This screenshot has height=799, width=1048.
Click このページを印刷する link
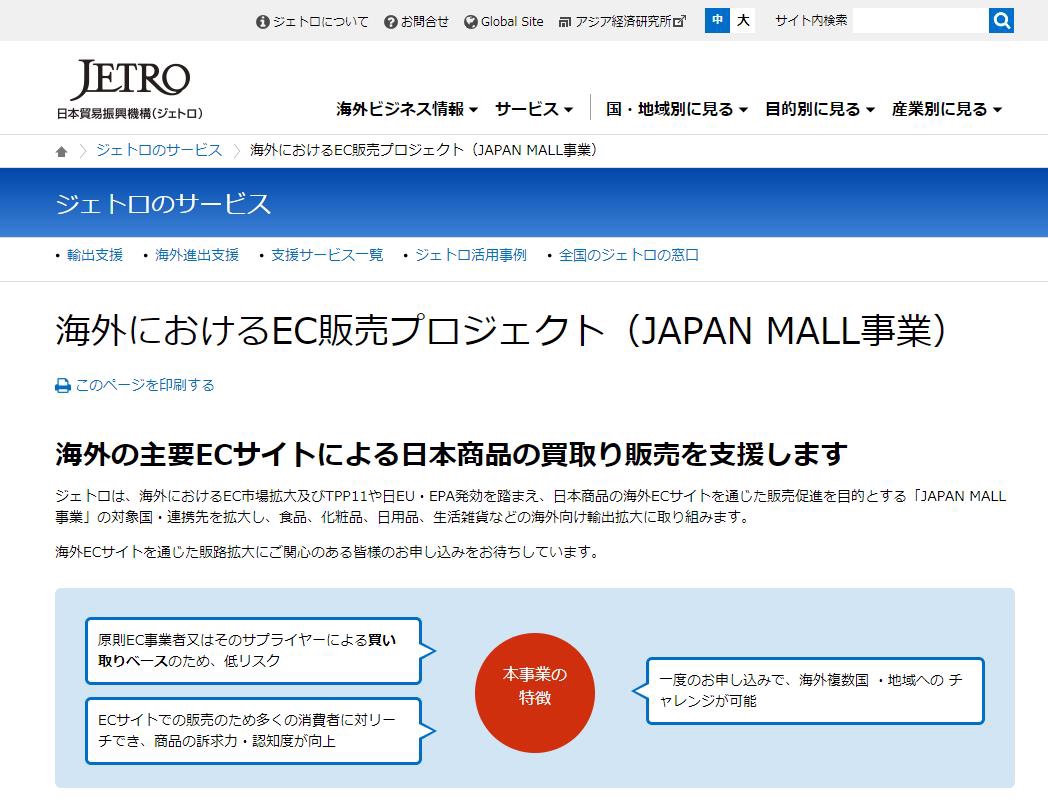(145, 386)
